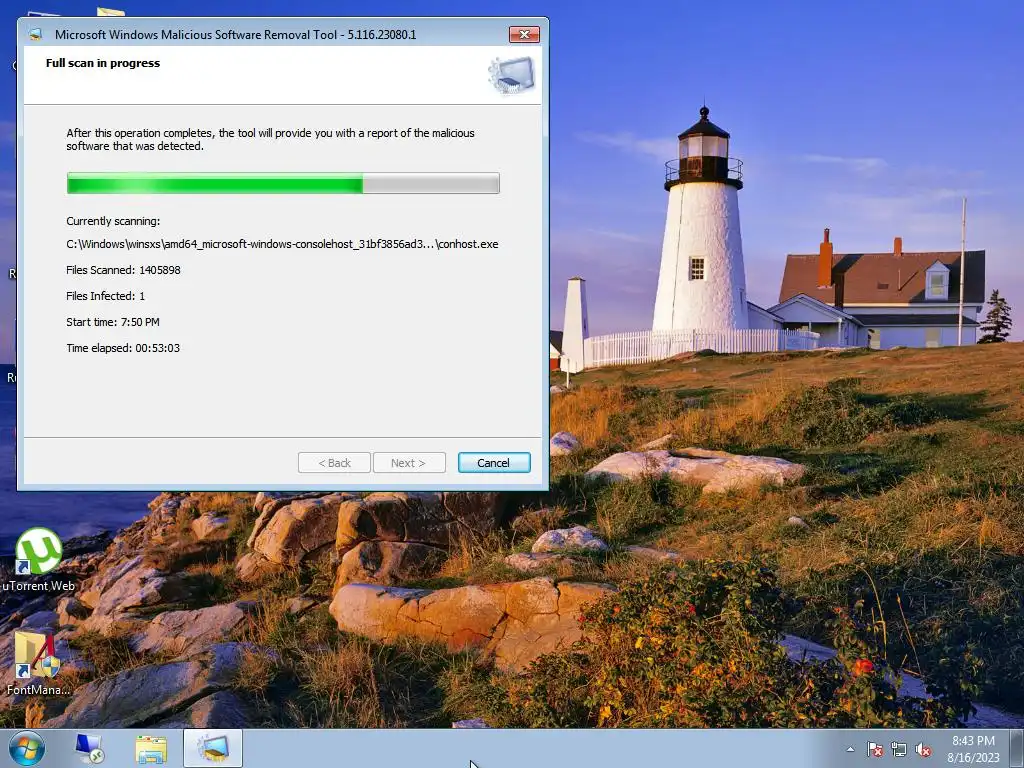Click the Currently scanning label

click(x=113, y=221)
